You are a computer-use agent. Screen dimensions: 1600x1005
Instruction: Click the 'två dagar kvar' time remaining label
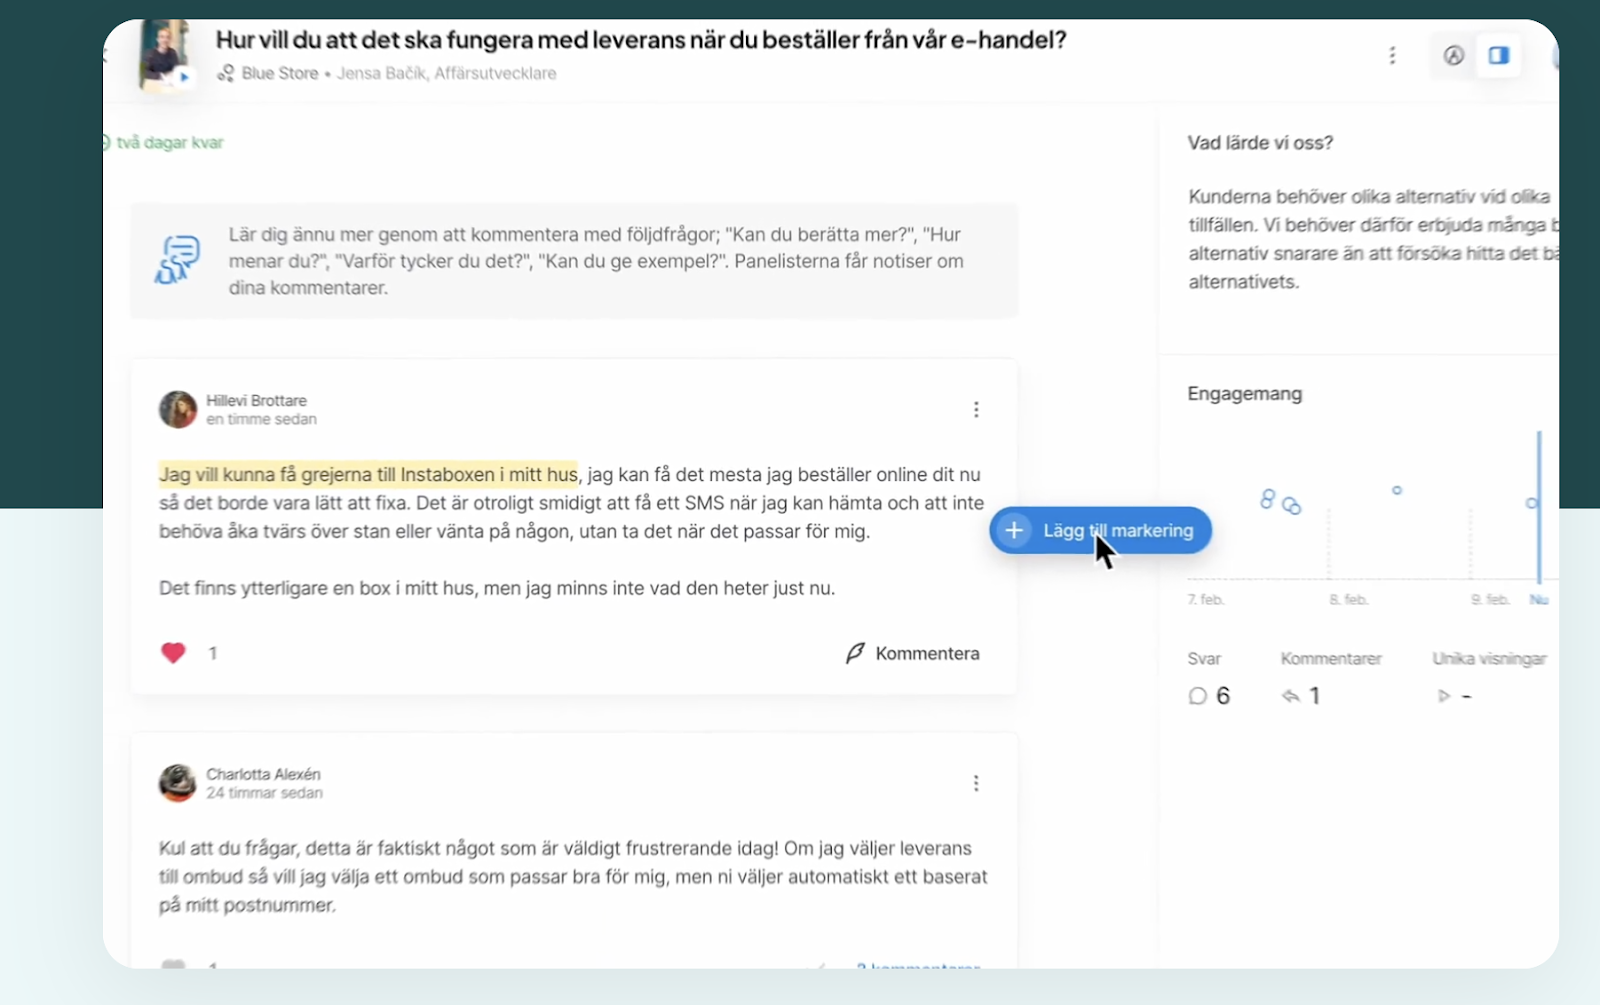coord(169,142)
